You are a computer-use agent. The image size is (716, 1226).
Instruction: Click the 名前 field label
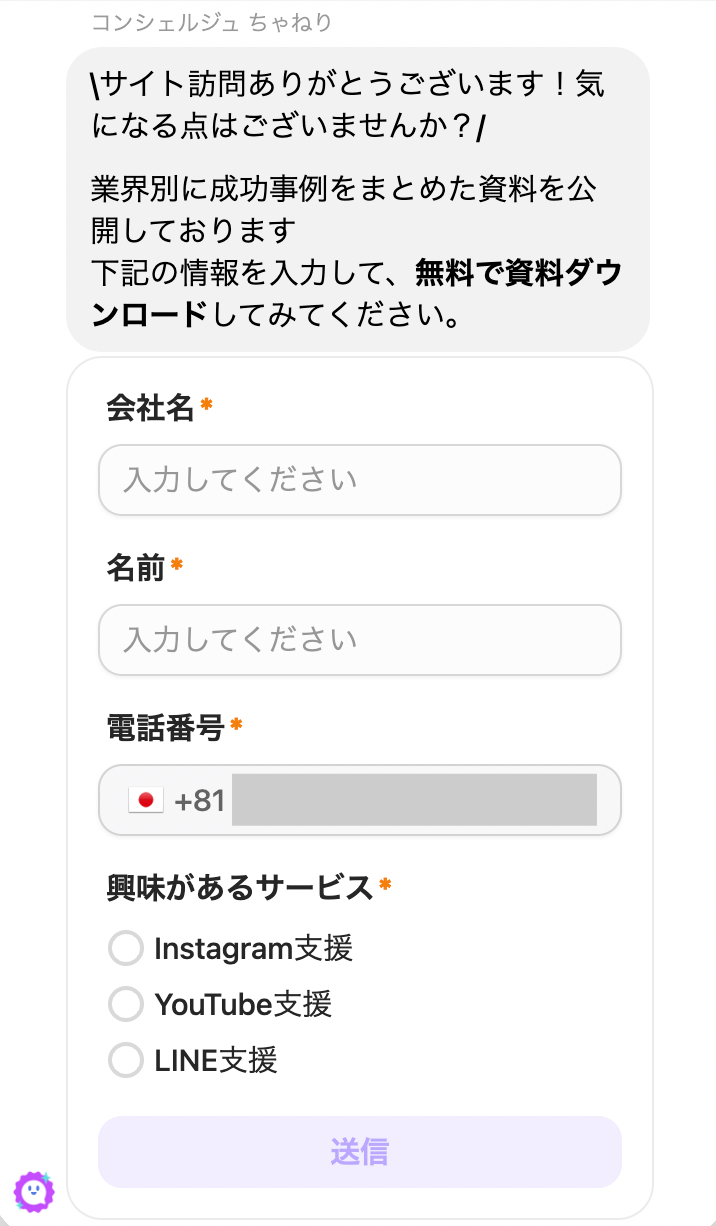tap(135, 567)
